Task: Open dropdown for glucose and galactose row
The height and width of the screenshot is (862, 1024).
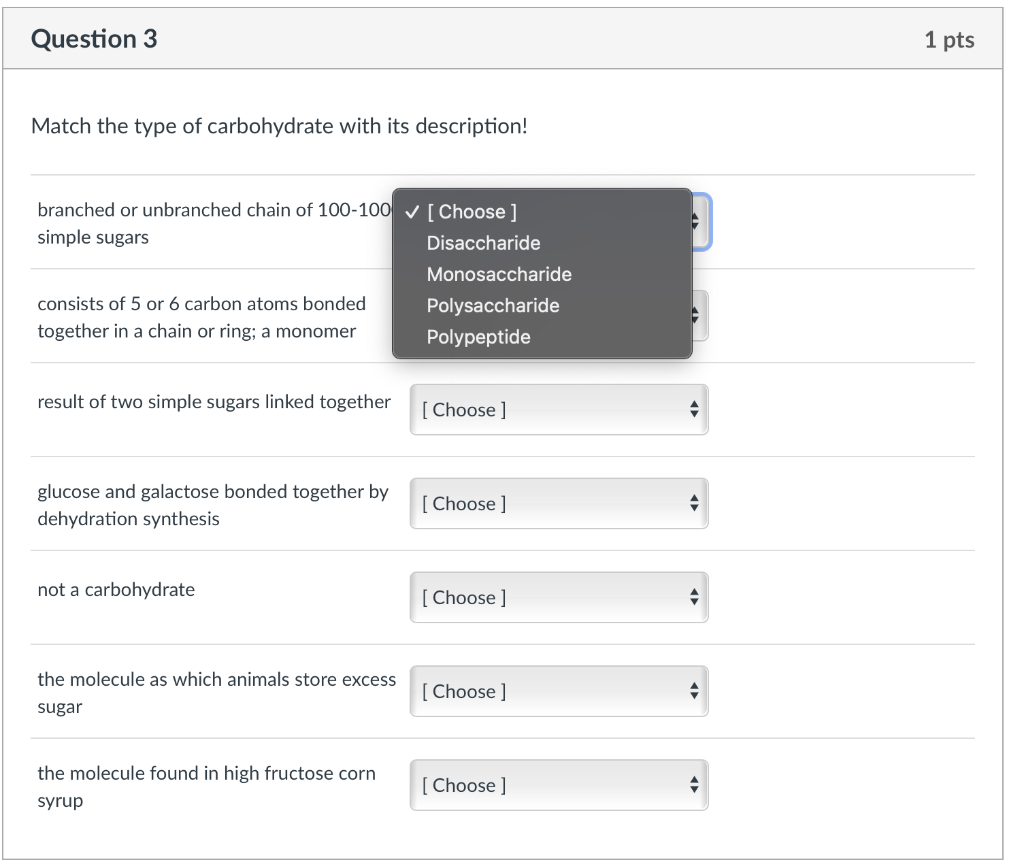Action: point(558,504)
